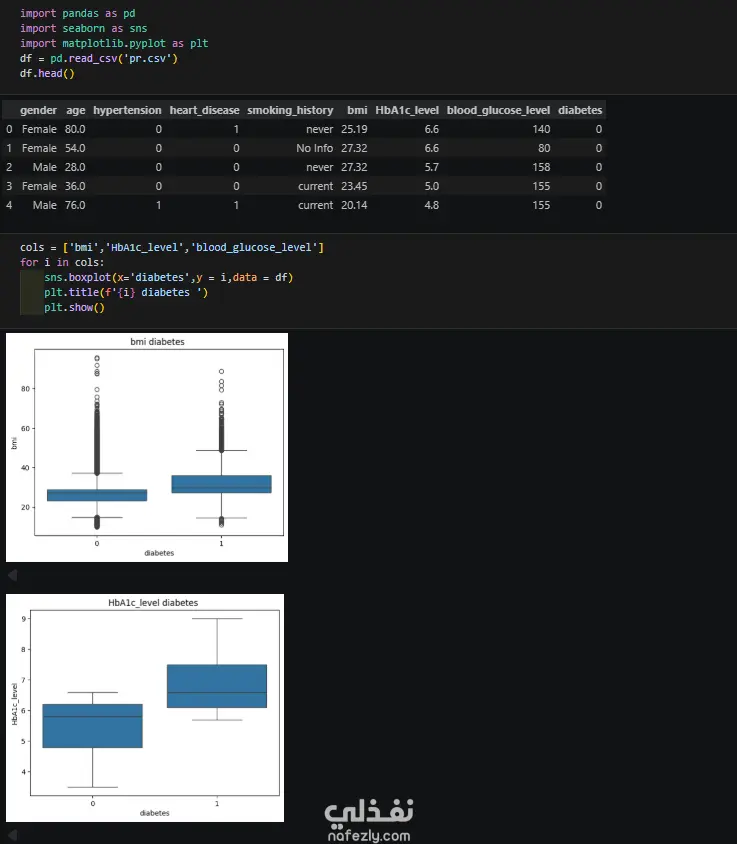
Task: Click the blue box for diabetes 1 in bmi plot
Action: 221,484
